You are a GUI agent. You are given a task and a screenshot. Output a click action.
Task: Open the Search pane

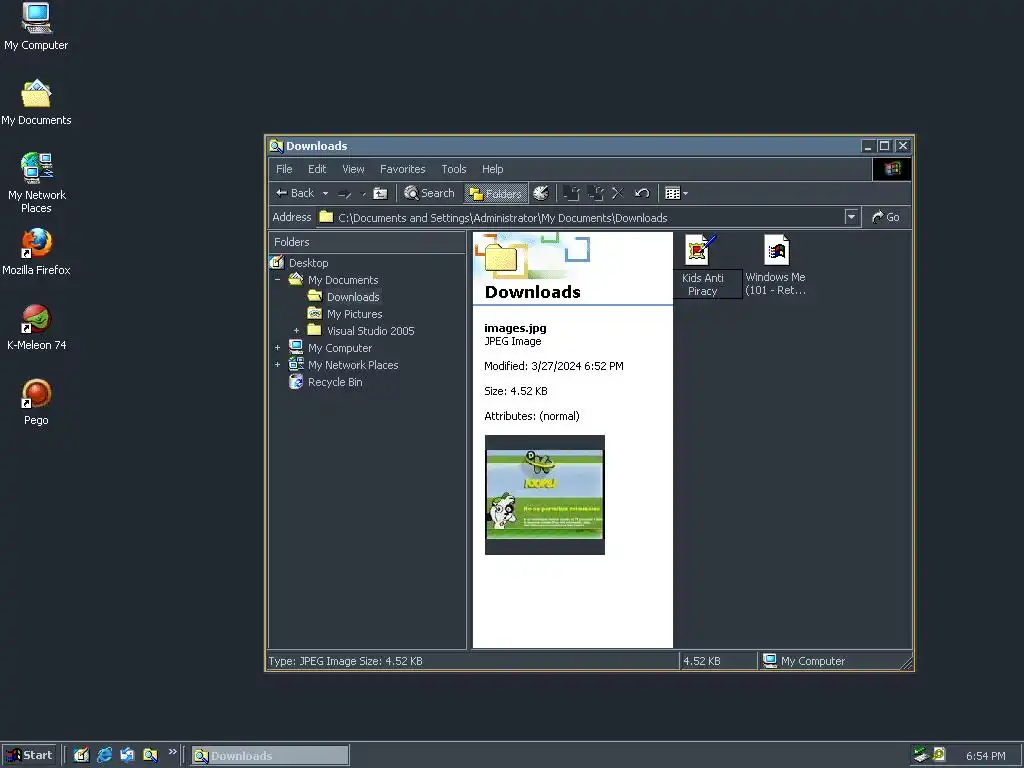[429, 193]
